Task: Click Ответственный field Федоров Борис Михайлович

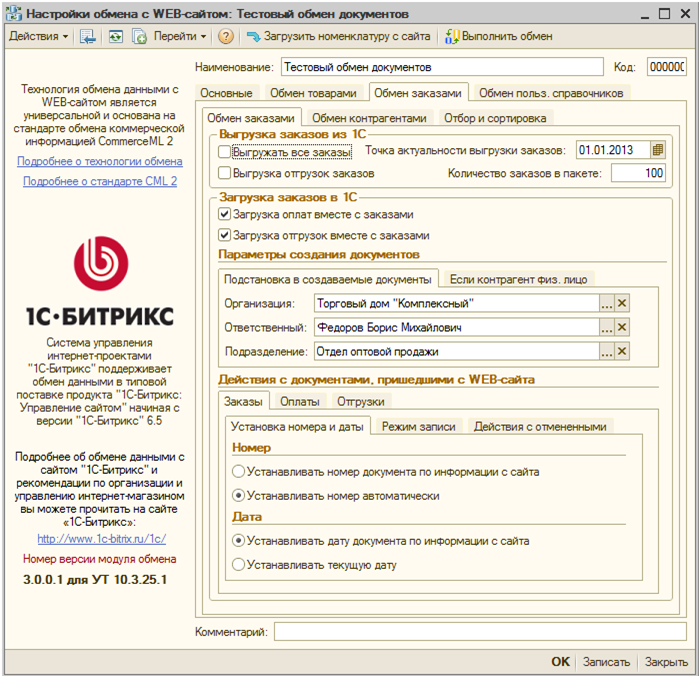Action: point(456,327)
